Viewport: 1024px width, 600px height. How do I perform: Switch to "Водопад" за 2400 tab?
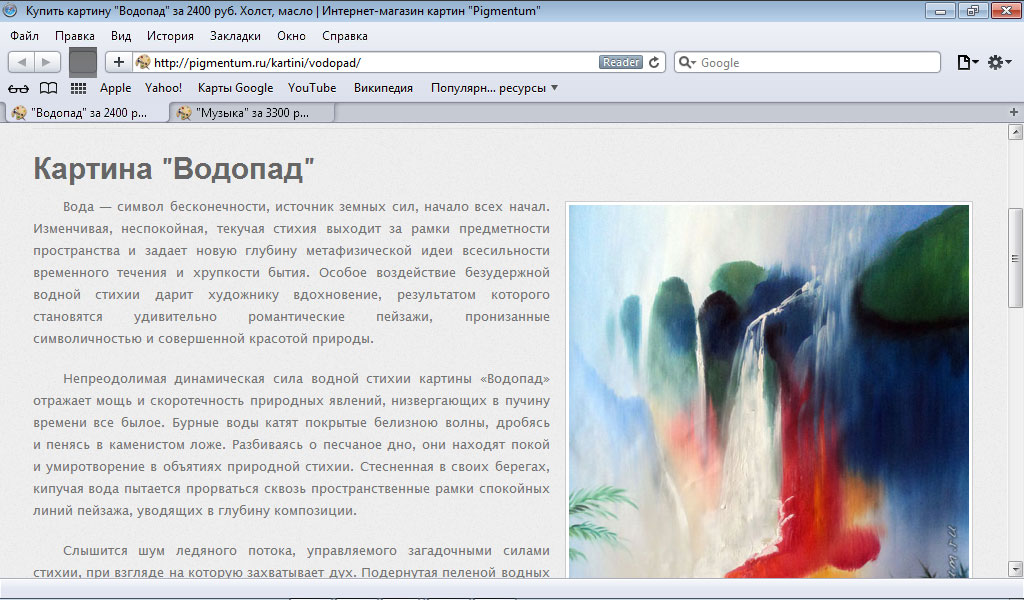(x=86, y=113)
